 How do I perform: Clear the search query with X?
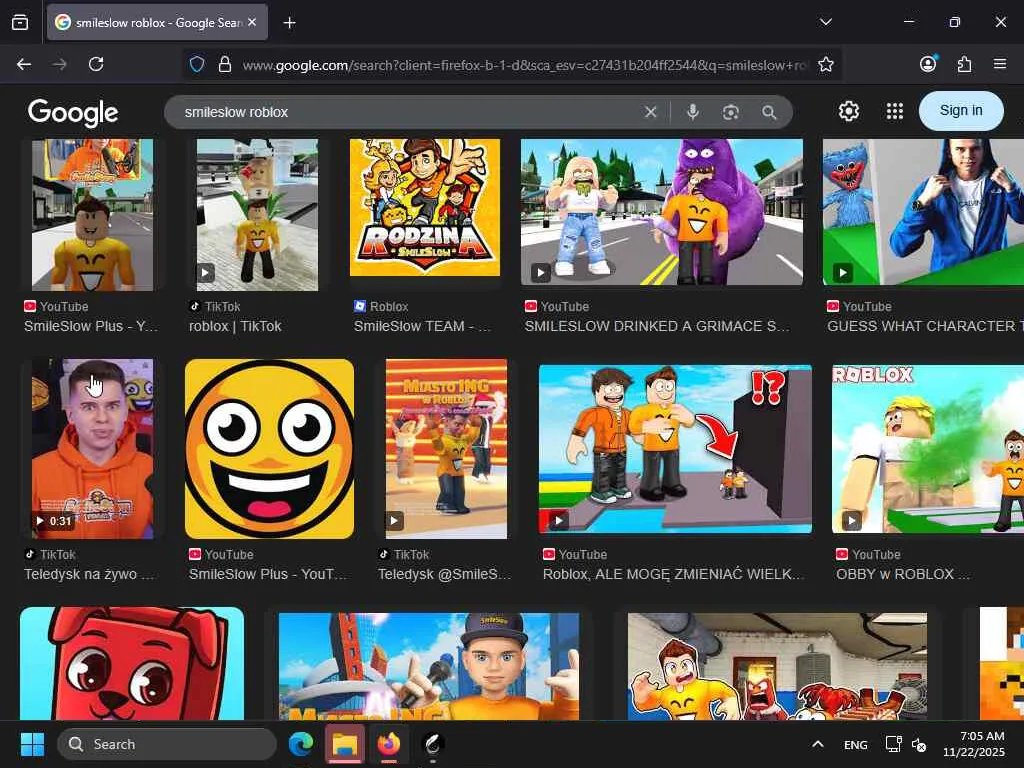tap(650, 112)
